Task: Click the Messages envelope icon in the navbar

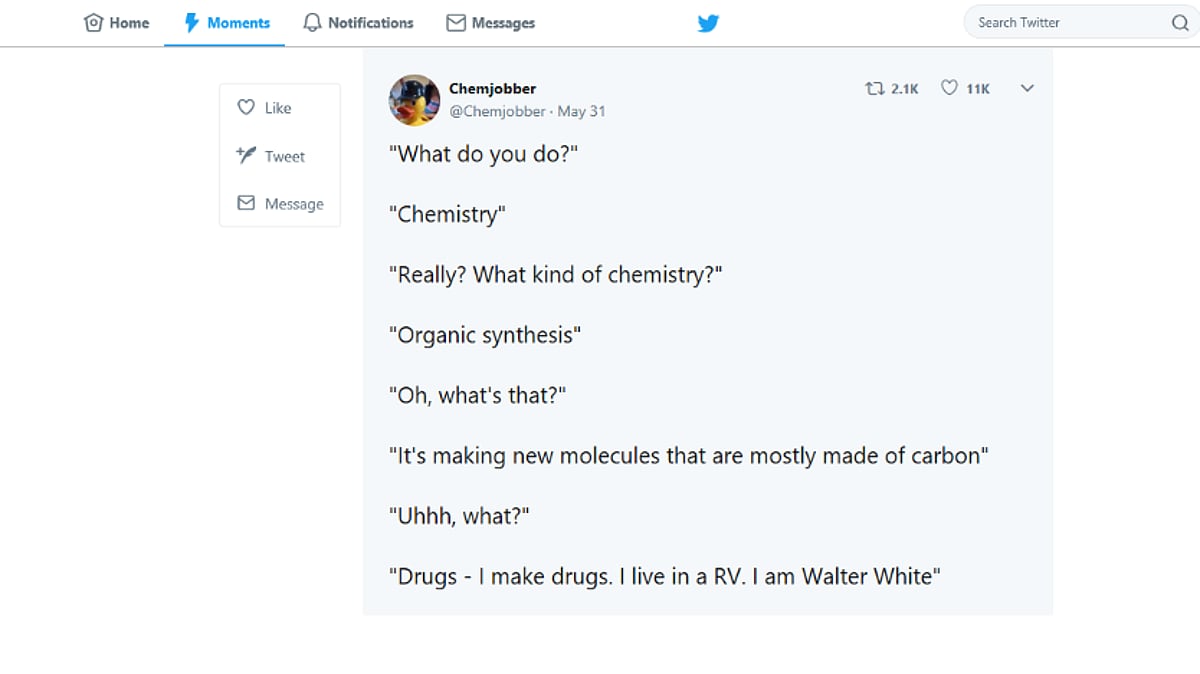Action: (456, 22)
